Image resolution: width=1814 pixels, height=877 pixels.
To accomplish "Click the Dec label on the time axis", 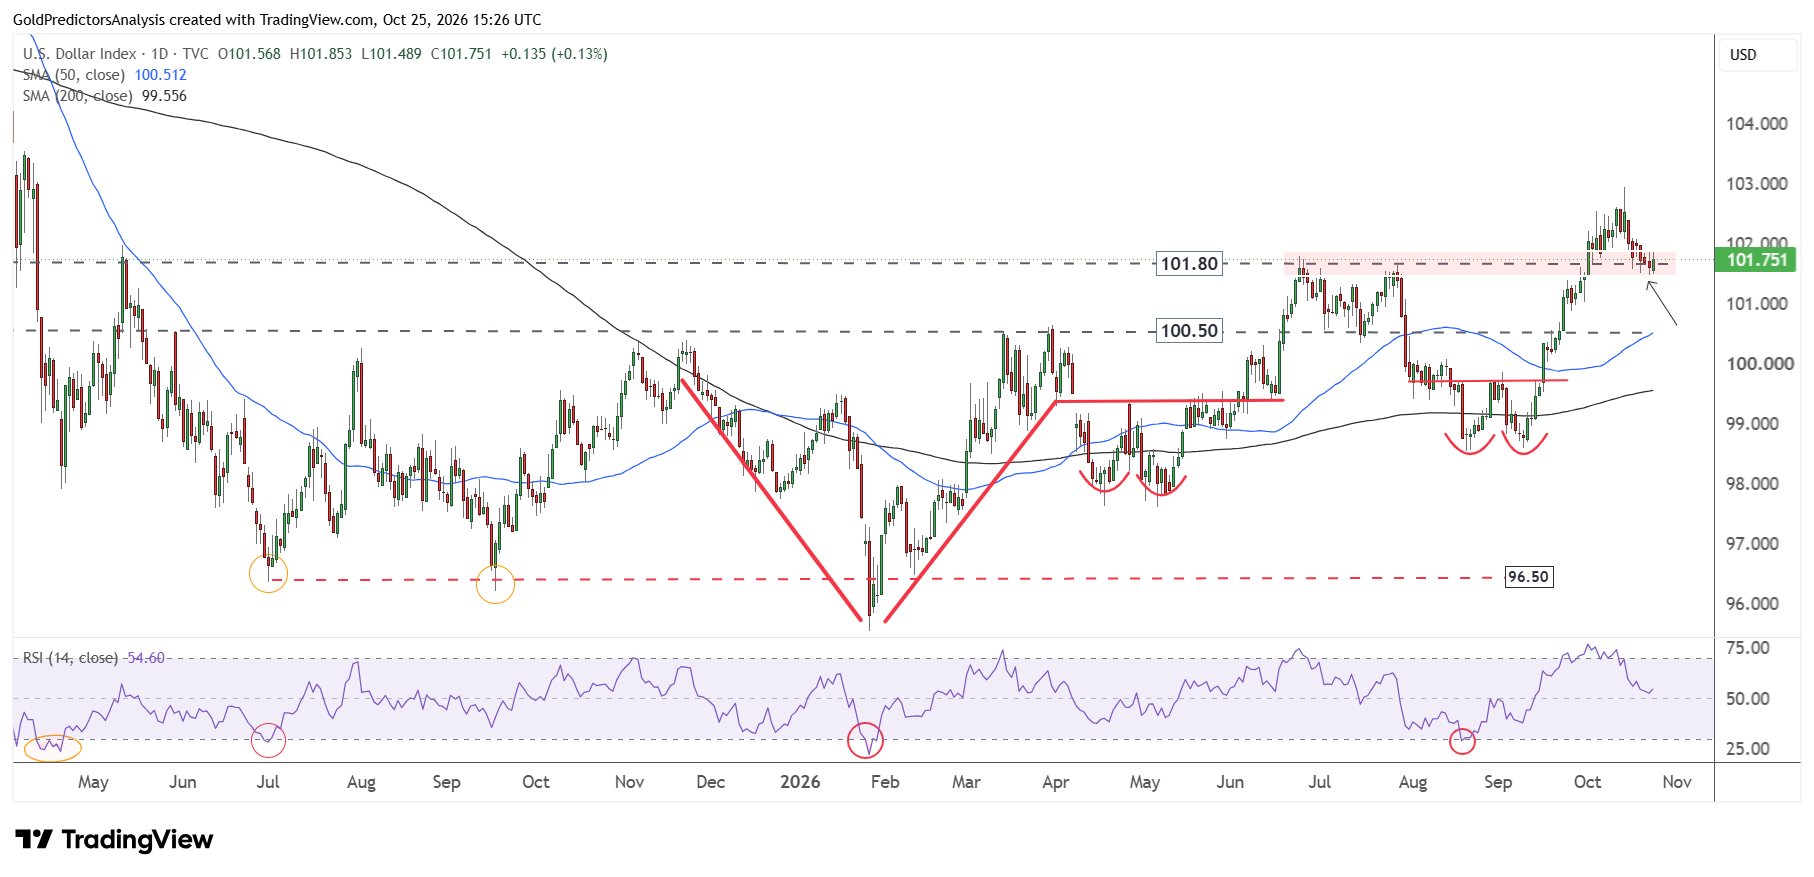I will click(x=711, y=782).
